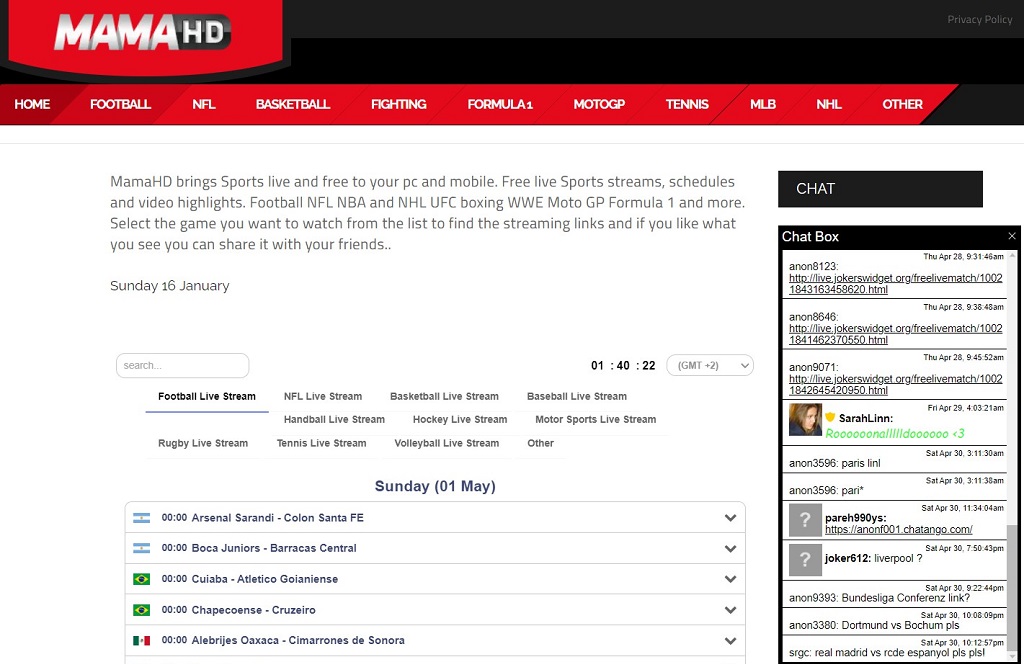Image resolution: width=1024 pixels, height=664 pixels.
Task: Click the Sunday 16 January date text
Action: (170, 285)
